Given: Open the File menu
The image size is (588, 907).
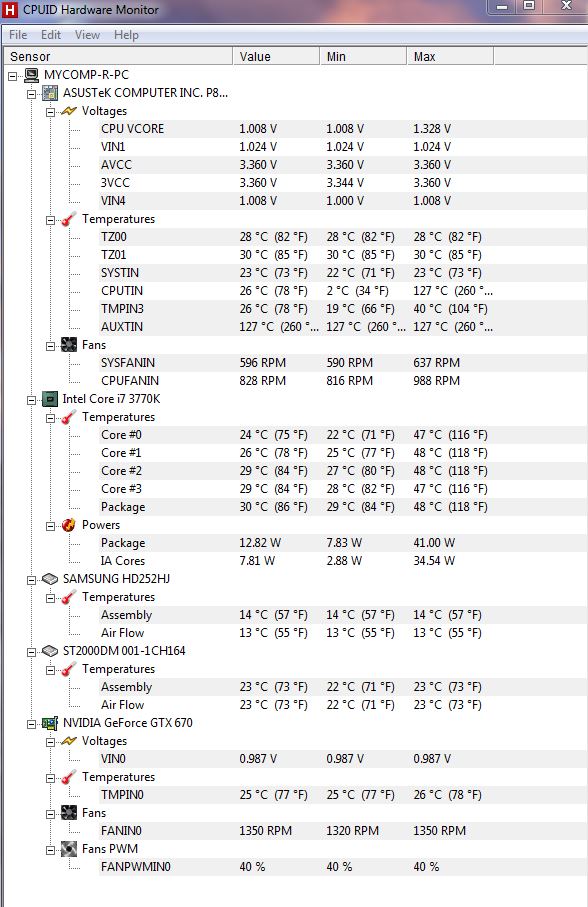Looking at the screenshot, I should coord(18,35).
